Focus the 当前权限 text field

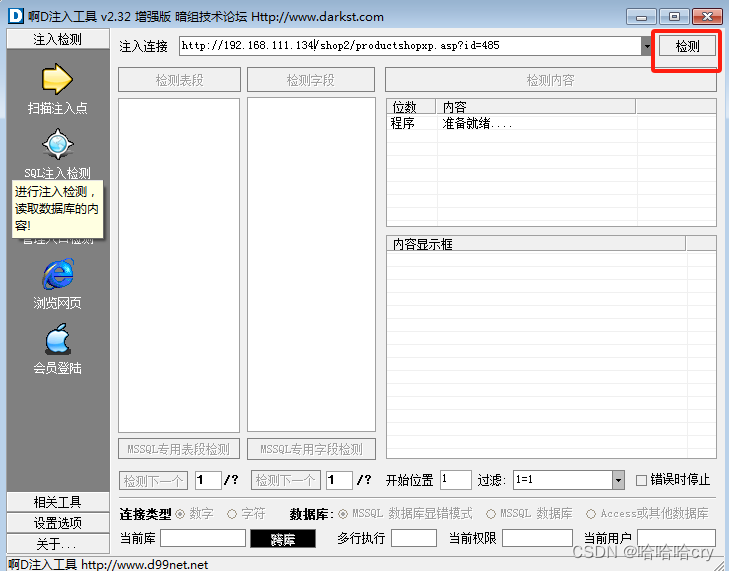(537, 538)
